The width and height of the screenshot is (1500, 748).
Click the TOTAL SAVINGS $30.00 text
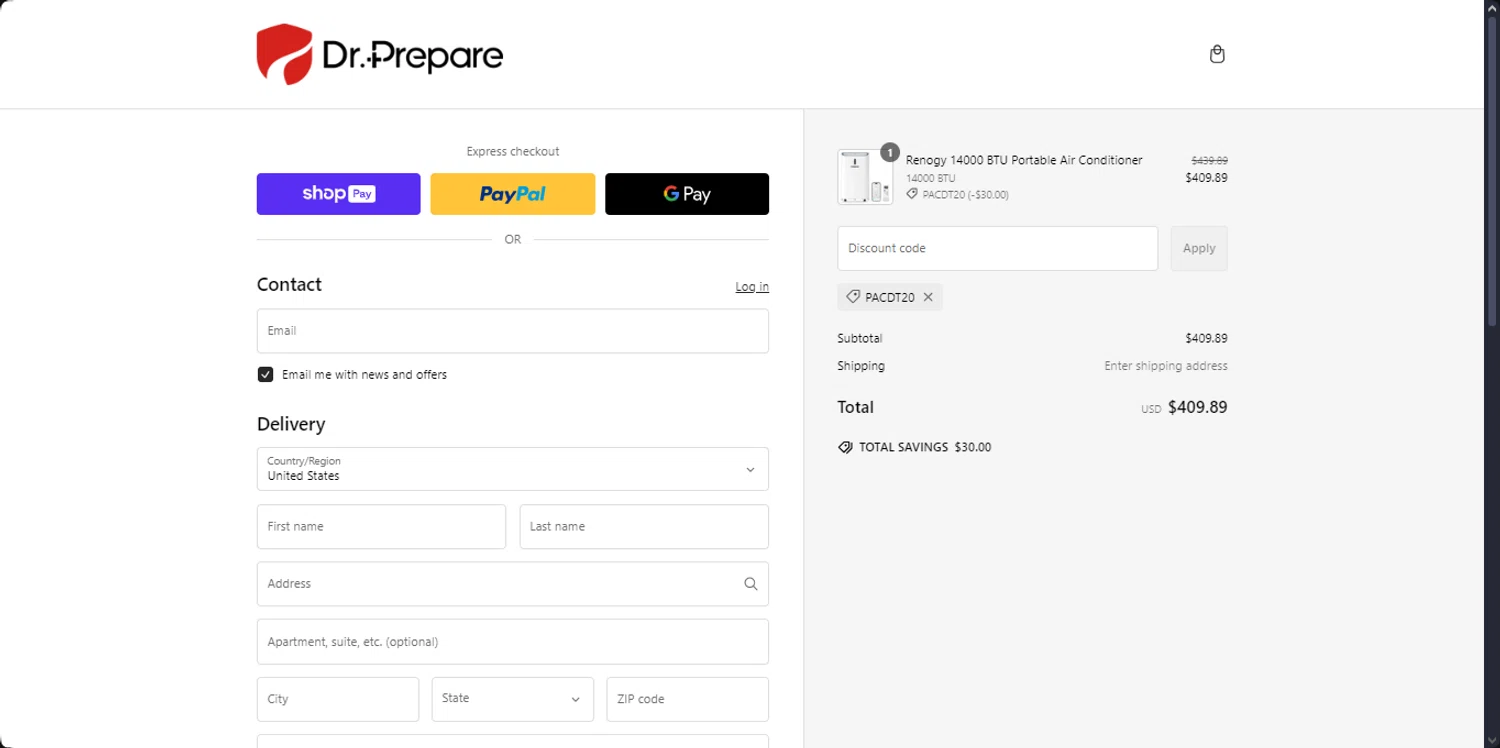925,447
